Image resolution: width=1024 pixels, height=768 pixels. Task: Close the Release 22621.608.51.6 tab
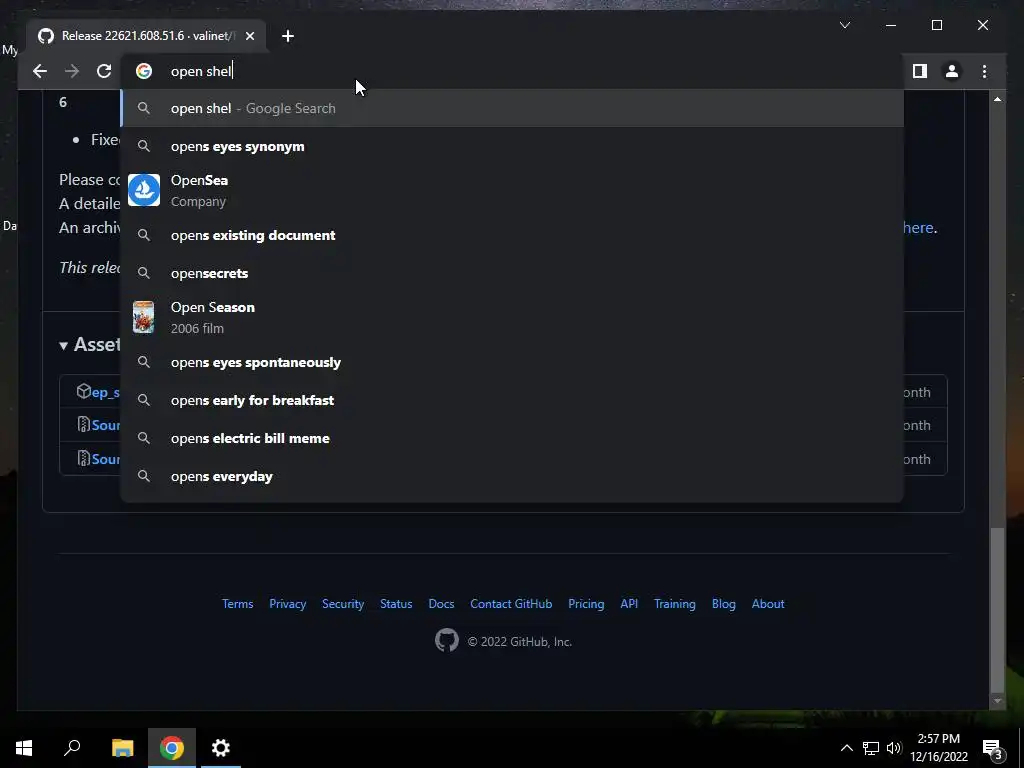(249, 36)
